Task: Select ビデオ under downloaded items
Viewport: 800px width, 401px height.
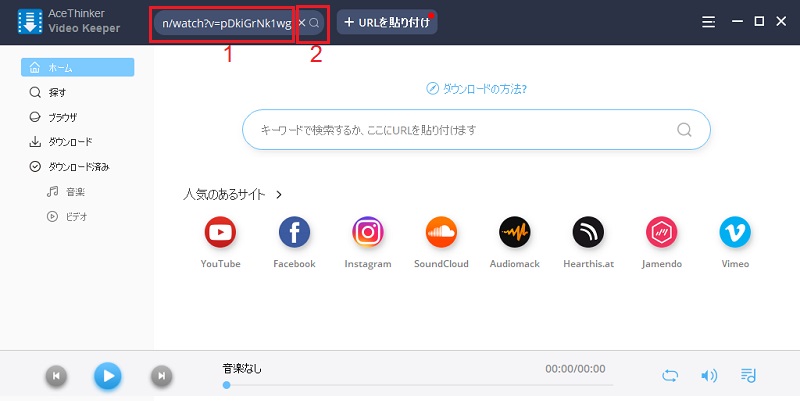Action: pos(67,216)
